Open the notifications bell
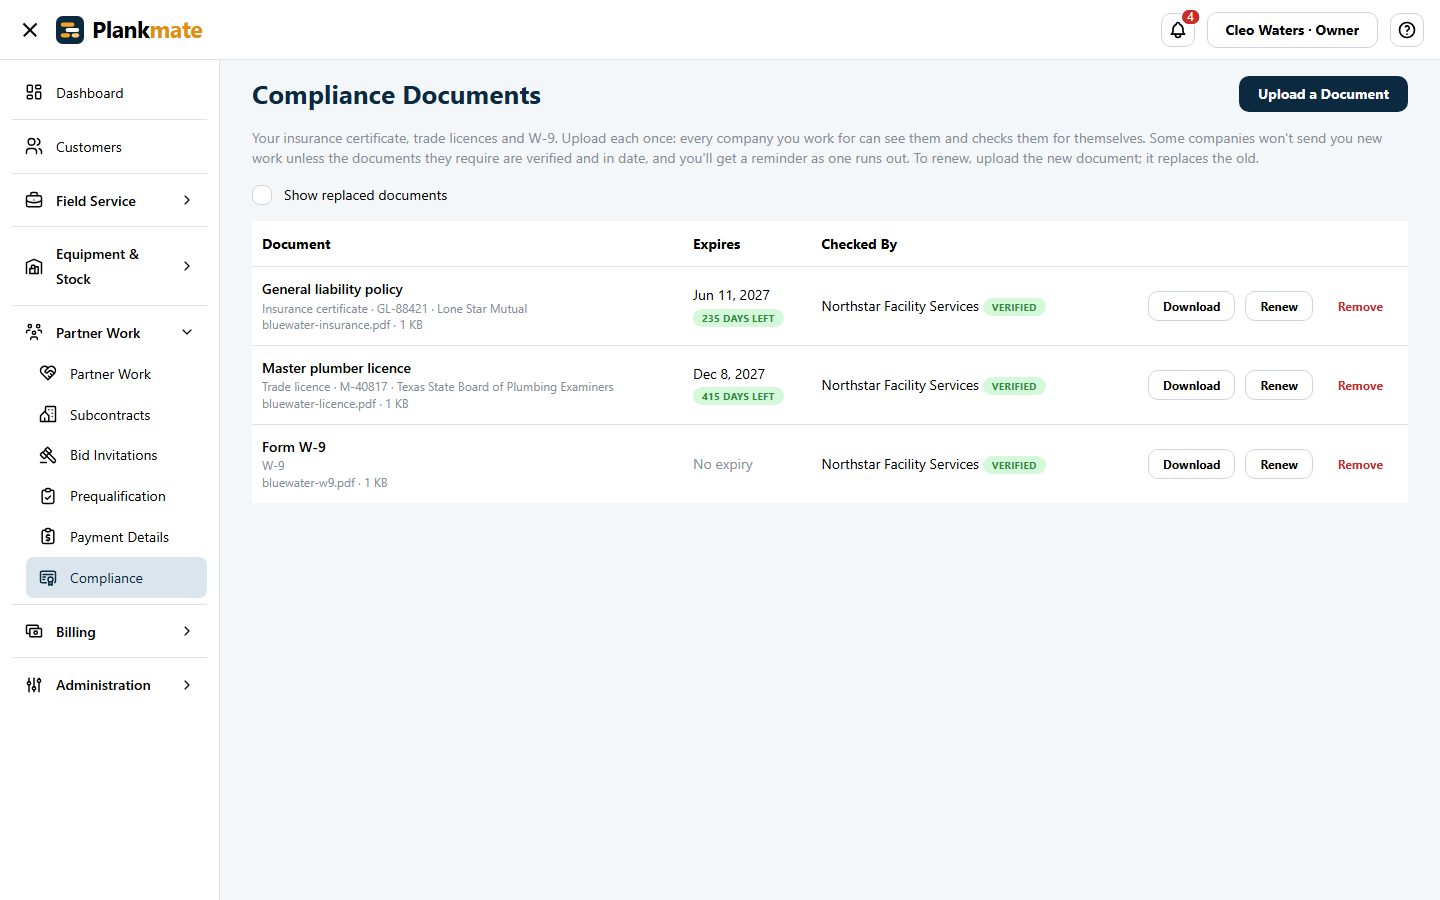 1178,30
